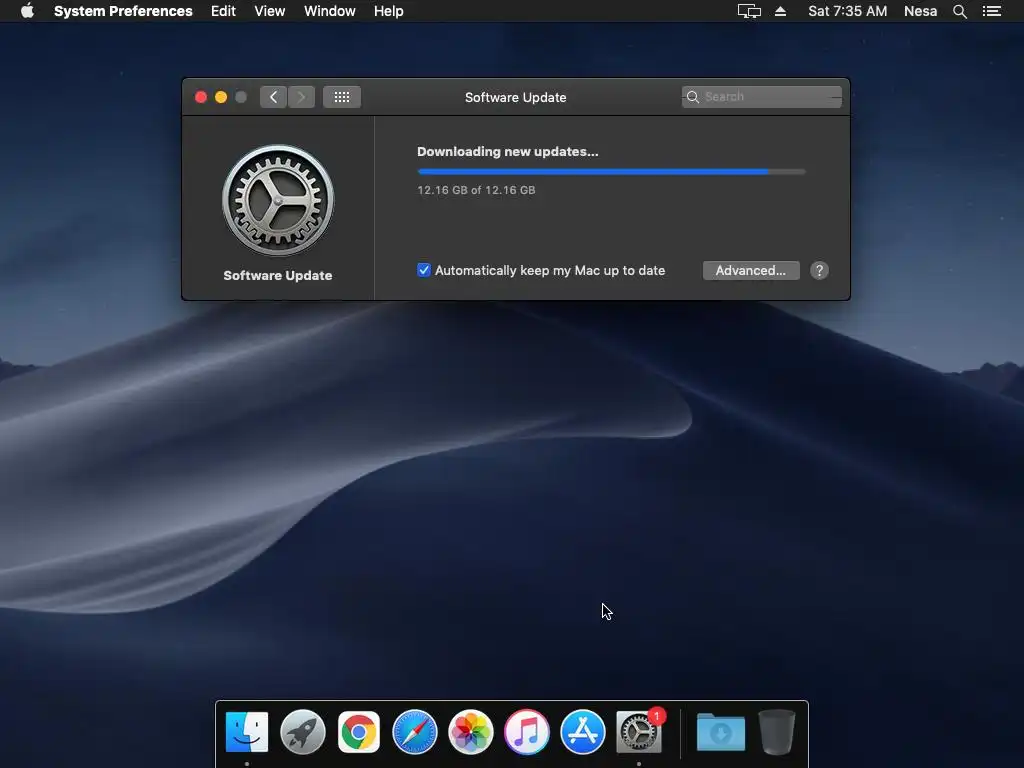
Task: Click the Search field in Software Update
Action: tap(761, 97)
